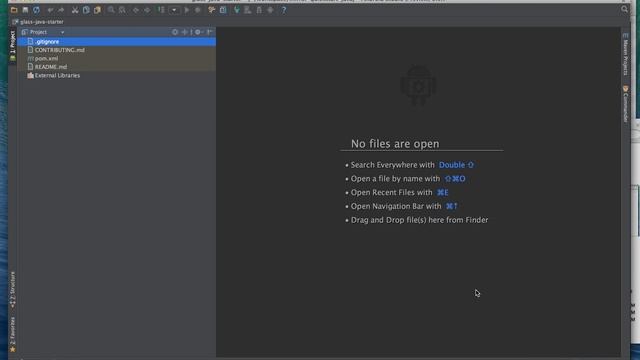Click the Save All toolbar icon

[25, 10]
